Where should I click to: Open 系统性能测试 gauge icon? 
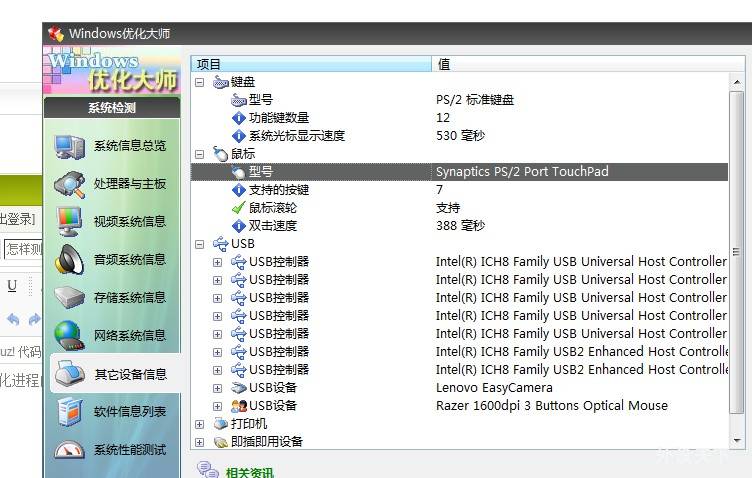pos(69,450)
